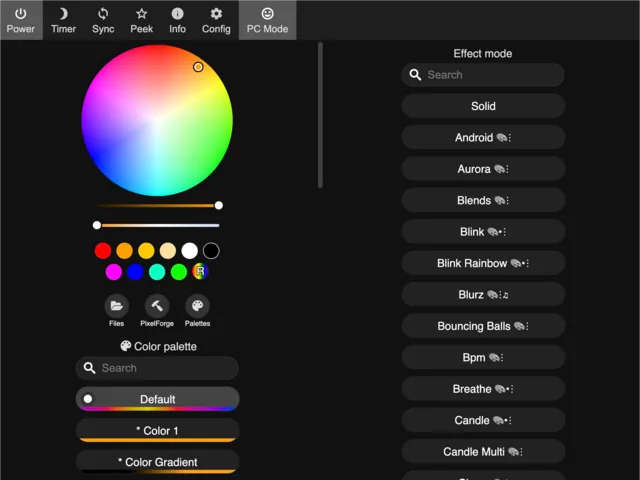The width and height of the screenshot is (640, 480).
Task: Select the Bouncing Balls effect
Action: 483,326
